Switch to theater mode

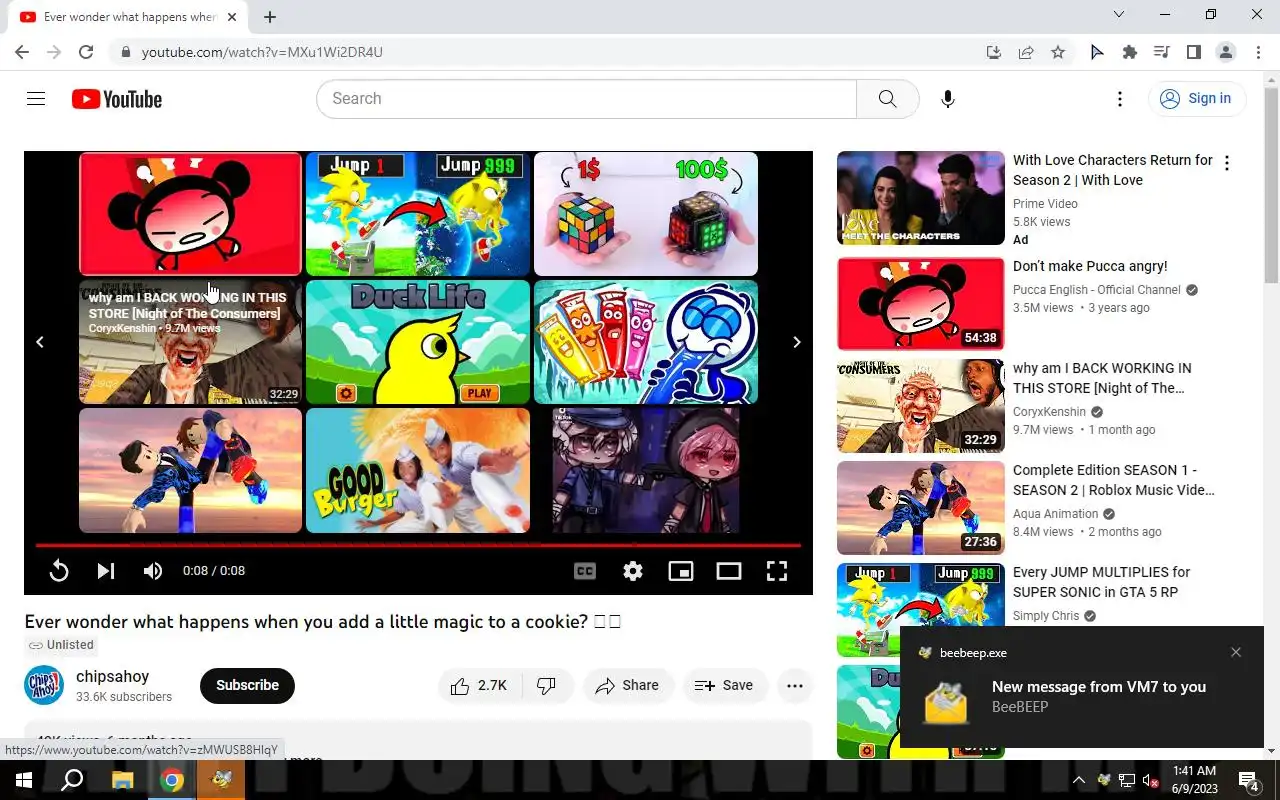click(729, 571)
